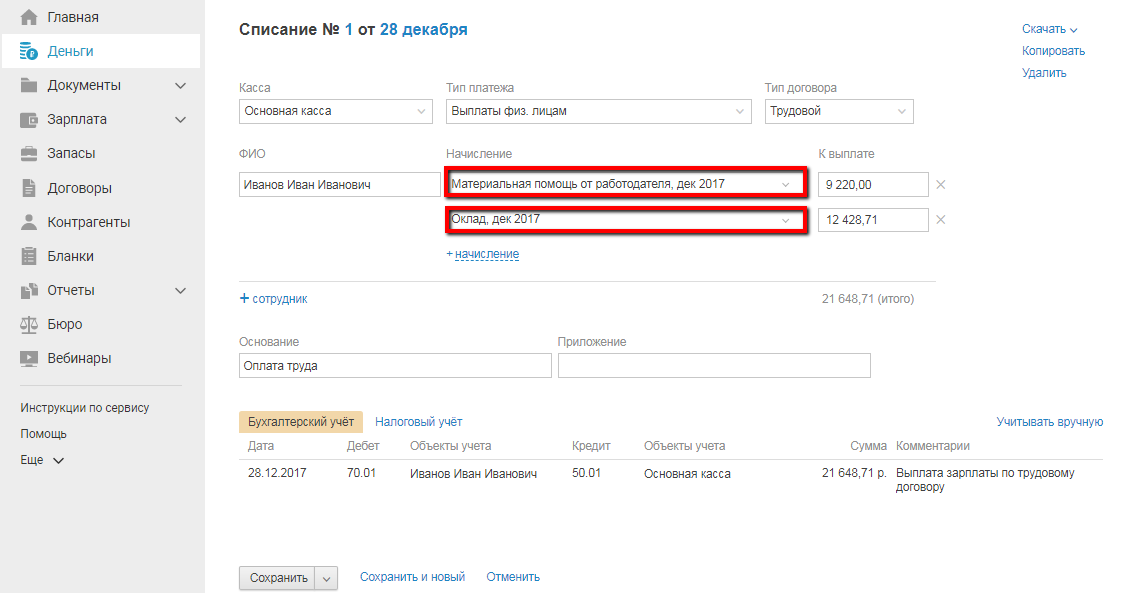Expand the Зарплата menu section
The width and height of the screenshot is (1134, 593).
pyautogui.click(x=181, y=119)
